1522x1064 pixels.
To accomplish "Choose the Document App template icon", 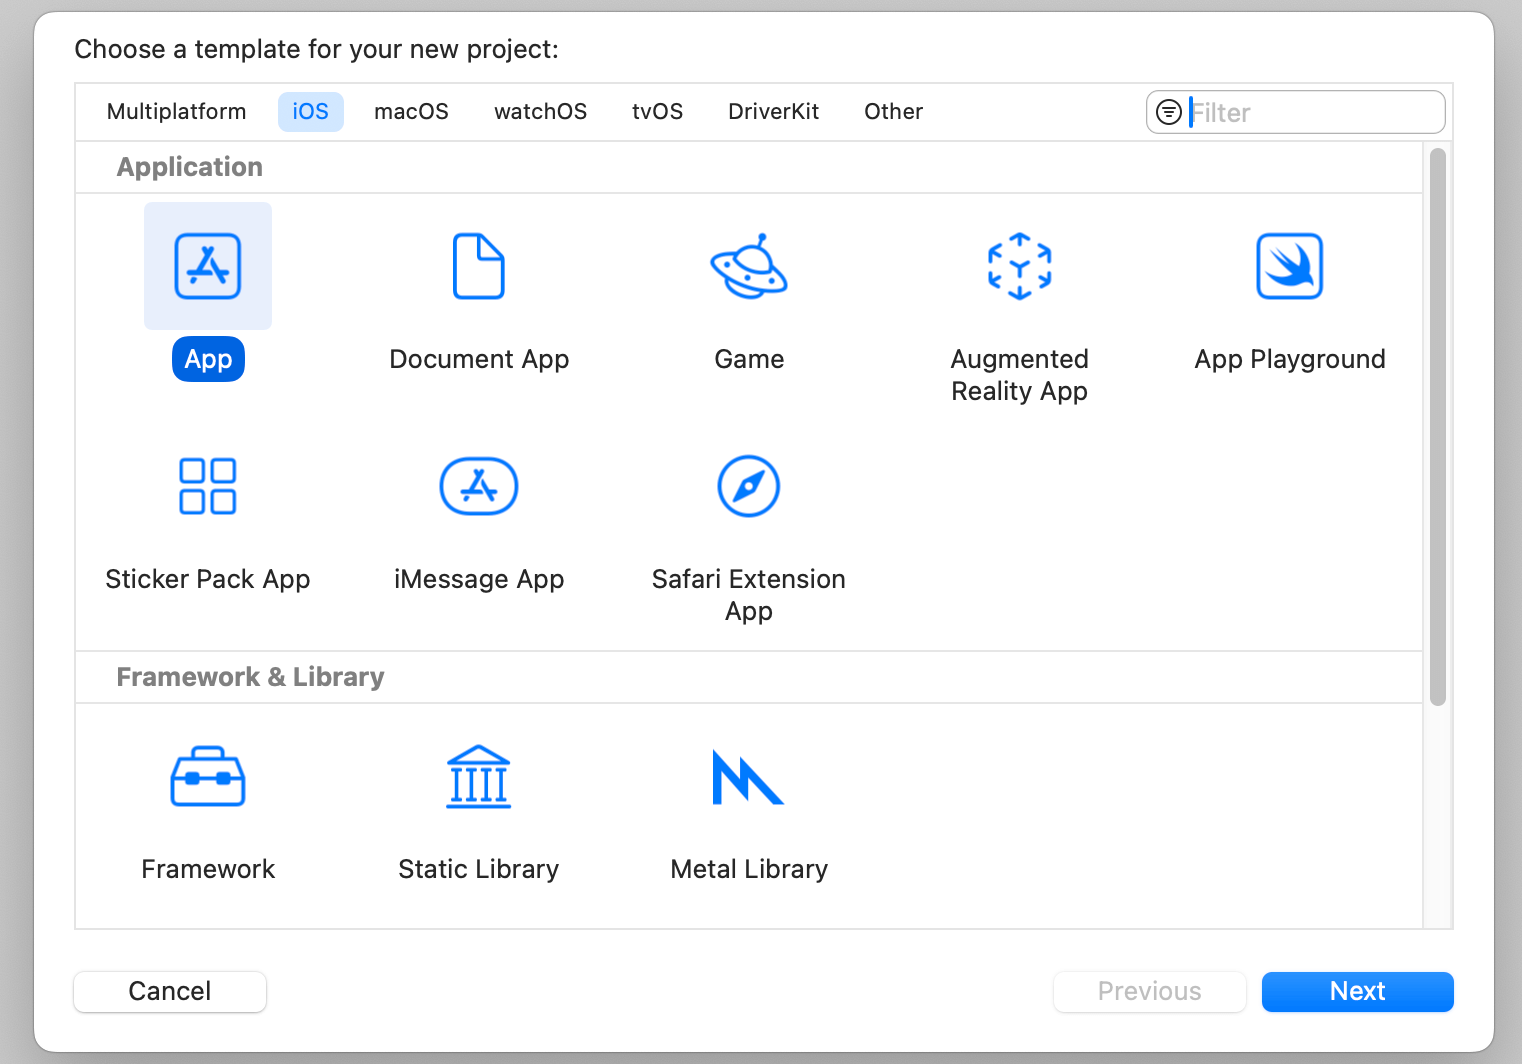I will tap(479, 266).
